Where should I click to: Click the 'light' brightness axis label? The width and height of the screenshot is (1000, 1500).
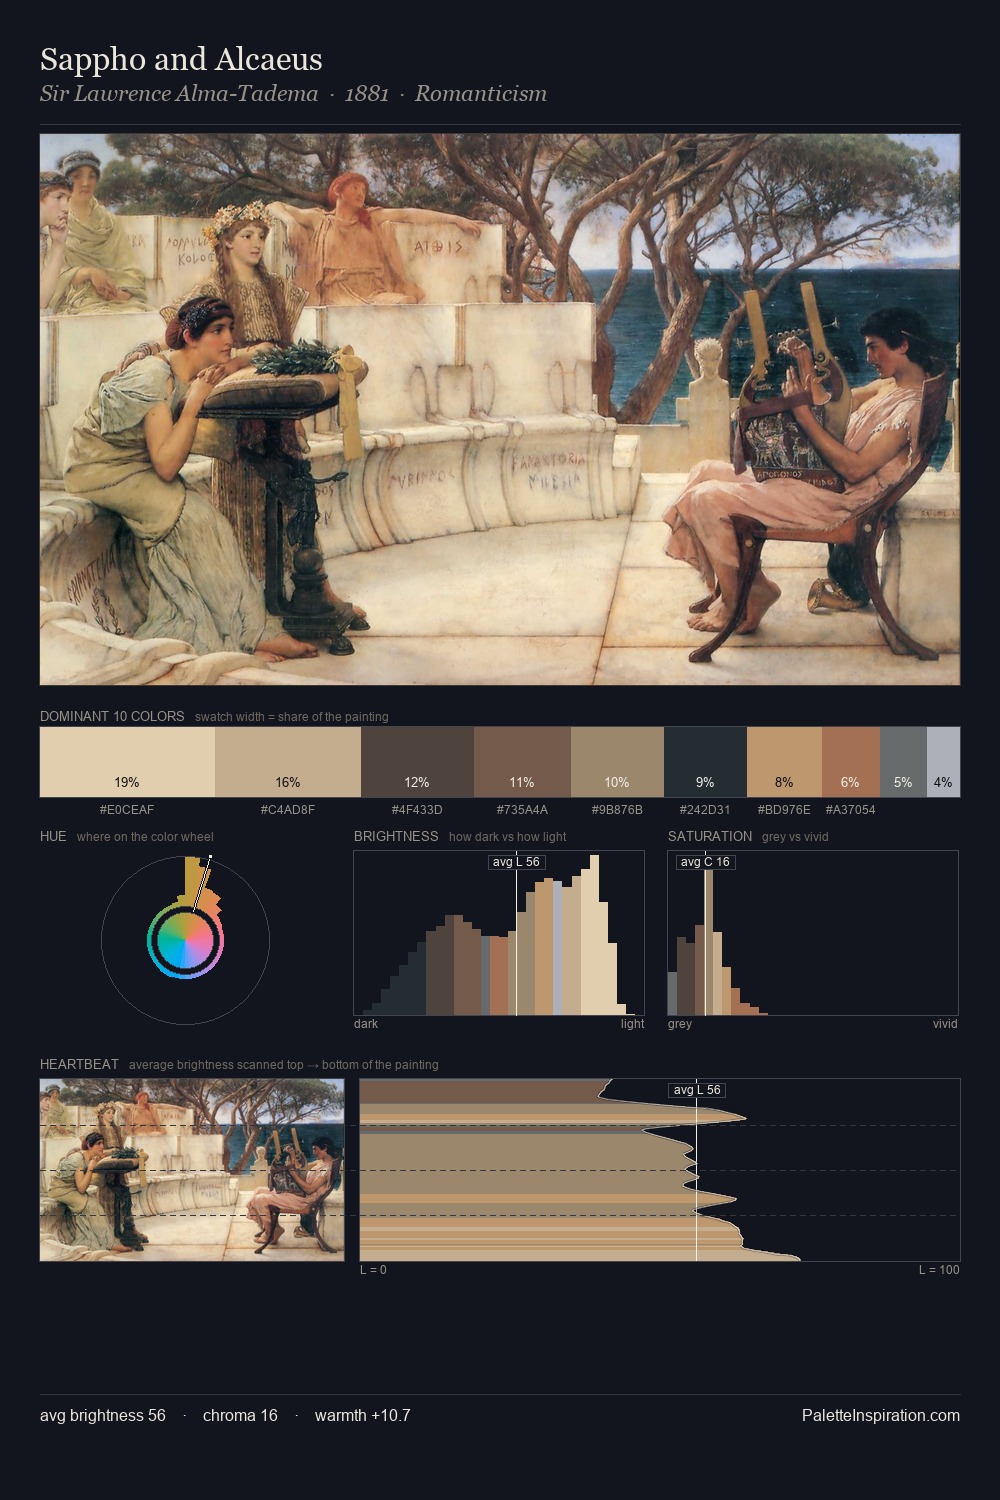pos(633,1024)
